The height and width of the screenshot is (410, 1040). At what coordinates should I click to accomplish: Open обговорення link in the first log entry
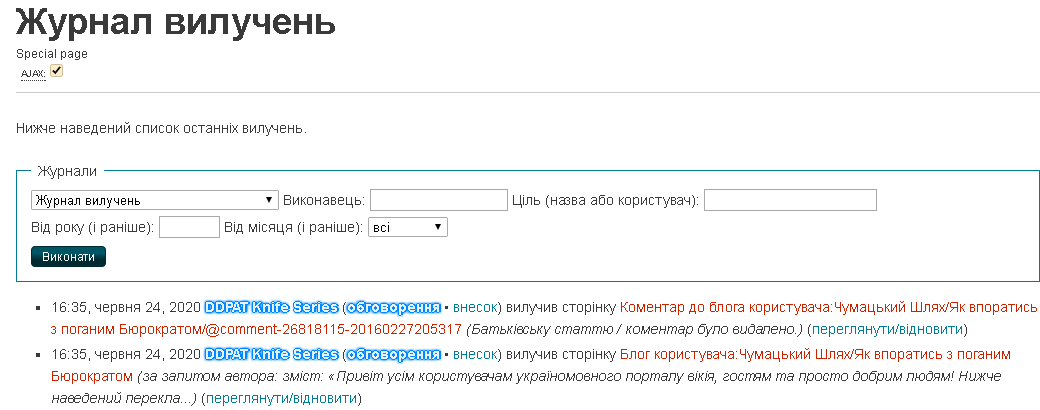(393, 304)
